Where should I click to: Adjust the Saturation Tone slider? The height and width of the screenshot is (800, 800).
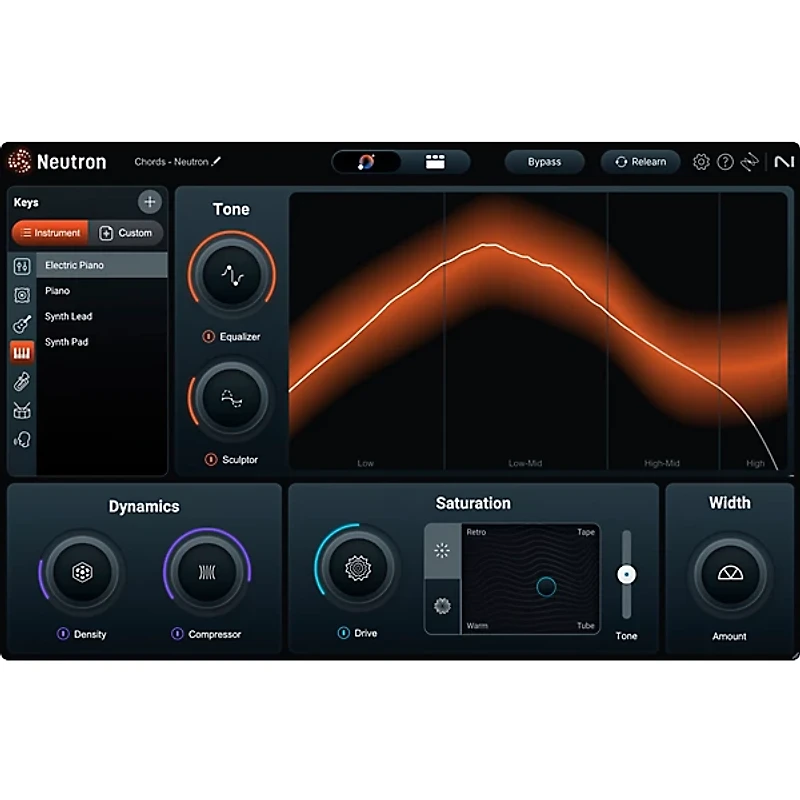click(627, 572)
